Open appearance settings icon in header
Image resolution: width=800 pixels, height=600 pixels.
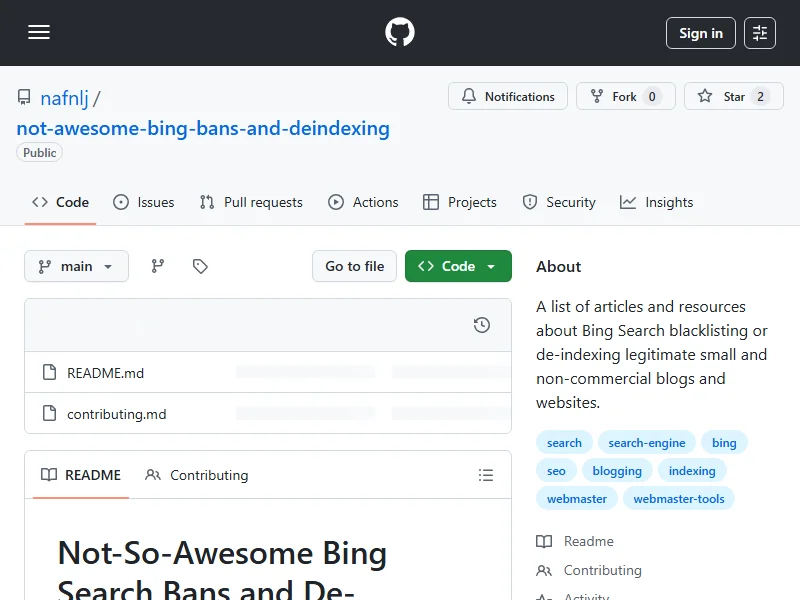click(x=760, y=33)
